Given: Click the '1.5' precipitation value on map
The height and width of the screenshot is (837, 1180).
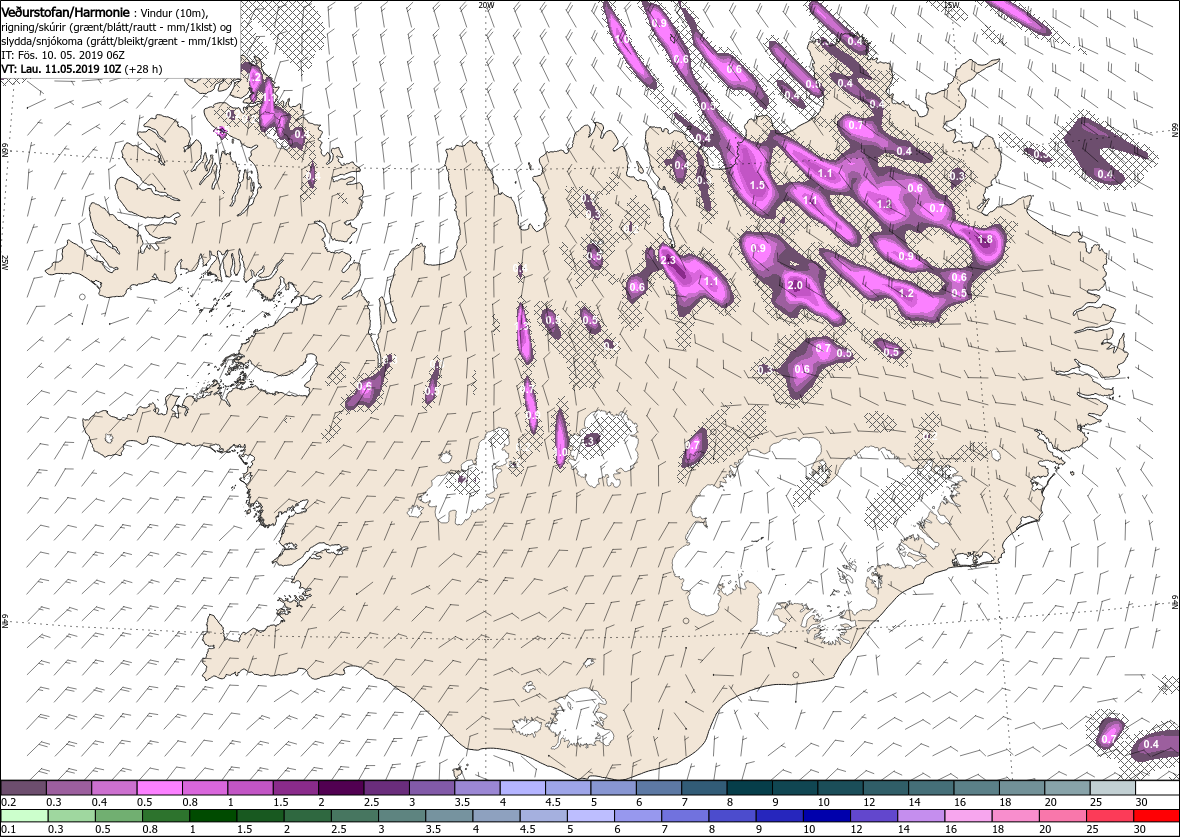Looking at the screenshot, I should point(757,185).
